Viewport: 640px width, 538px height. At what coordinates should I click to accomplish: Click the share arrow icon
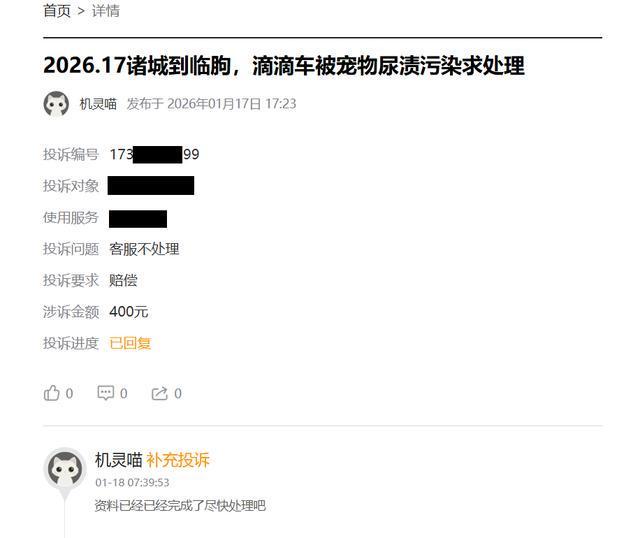click(x=160, y=393)
